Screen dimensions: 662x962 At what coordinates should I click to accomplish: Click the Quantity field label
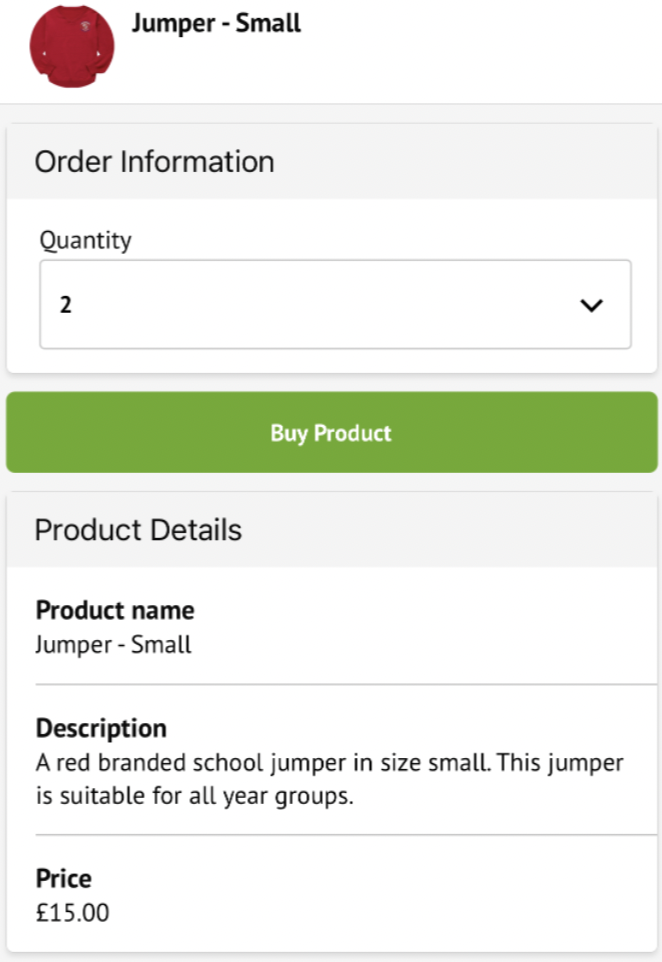tap(86, 240)
